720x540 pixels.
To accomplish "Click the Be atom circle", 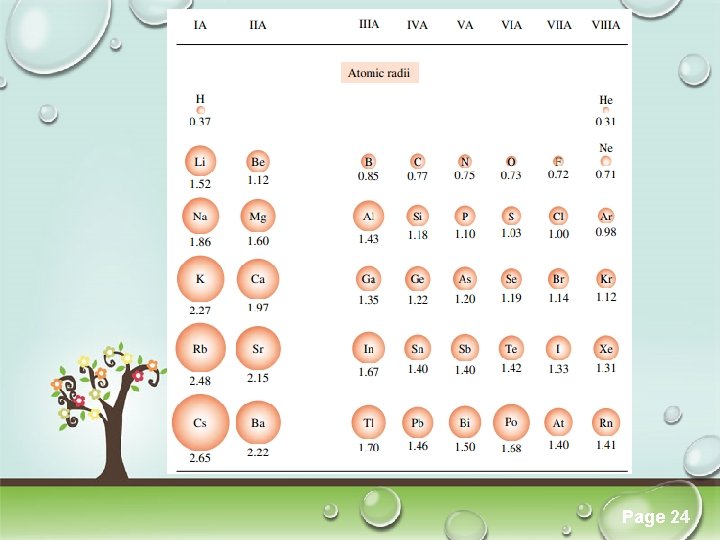I will [x=258, y=162].
